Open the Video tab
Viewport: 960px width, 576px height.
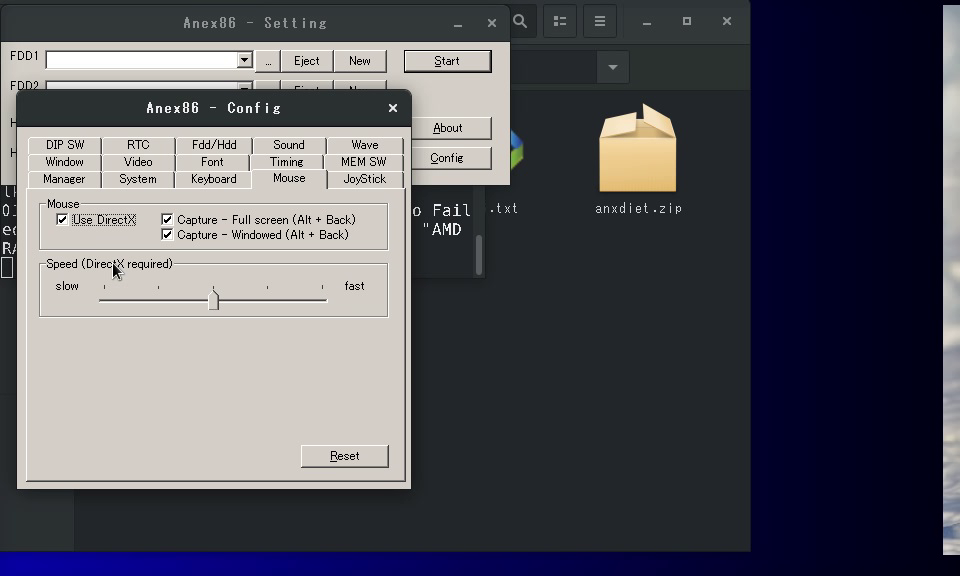[138, 162]
